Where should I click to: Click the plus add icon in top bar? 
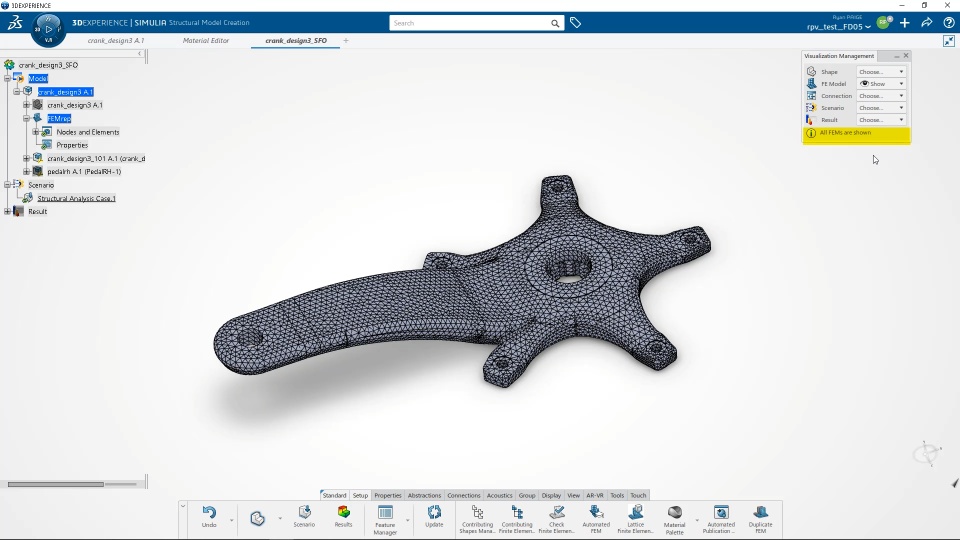click(905, 23)
